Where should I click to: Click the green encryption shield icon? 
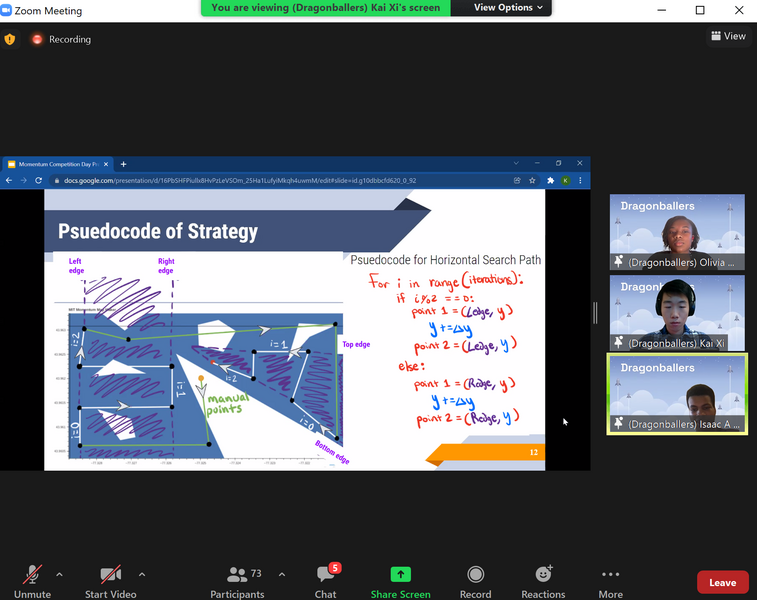click(10, 39)
